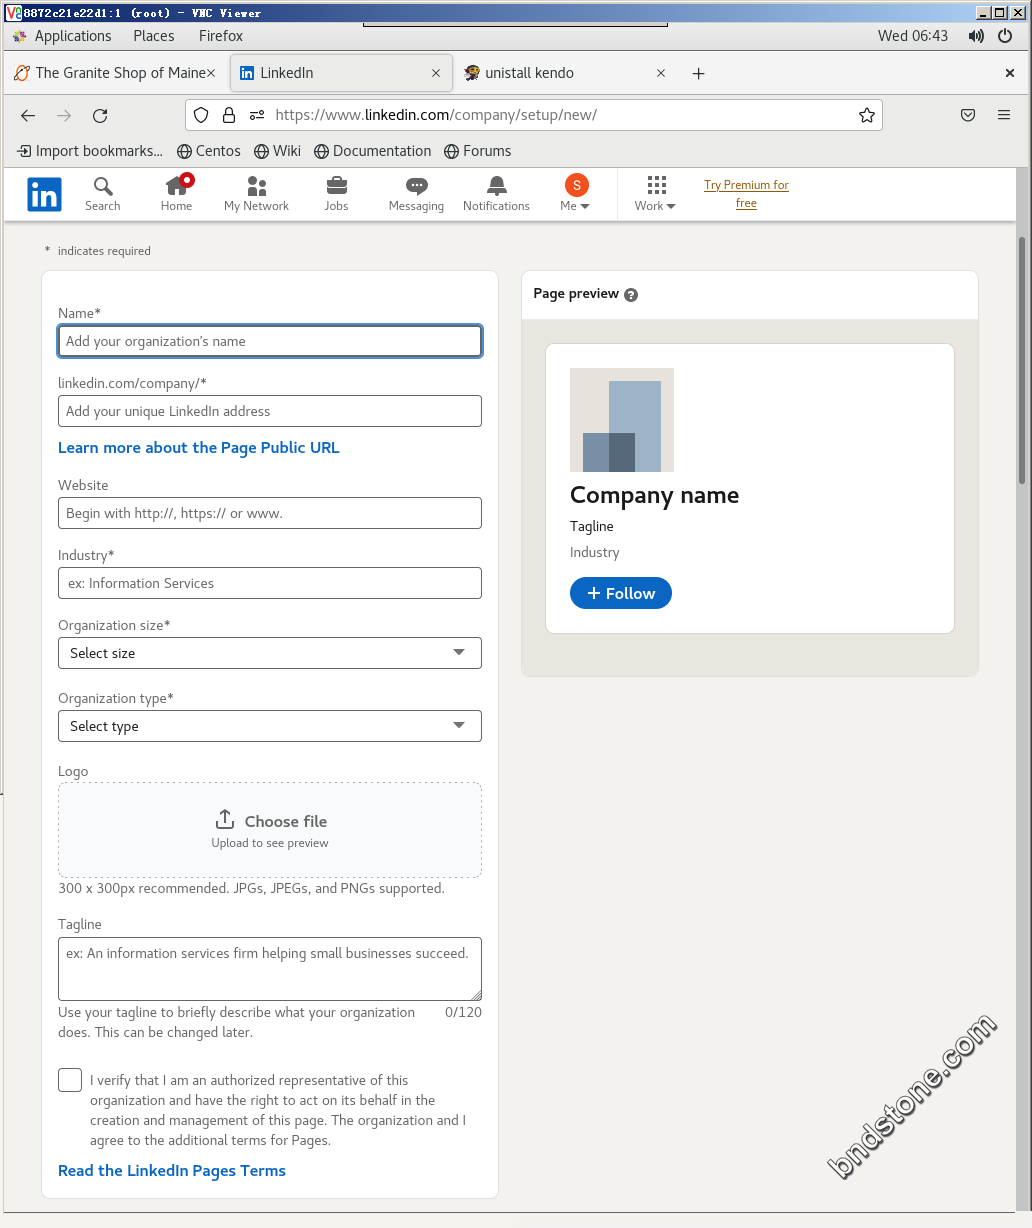The image size is (1032, 1228).
Task: Open the Import bookmarks bookmark
Action: tap(90, 151)
